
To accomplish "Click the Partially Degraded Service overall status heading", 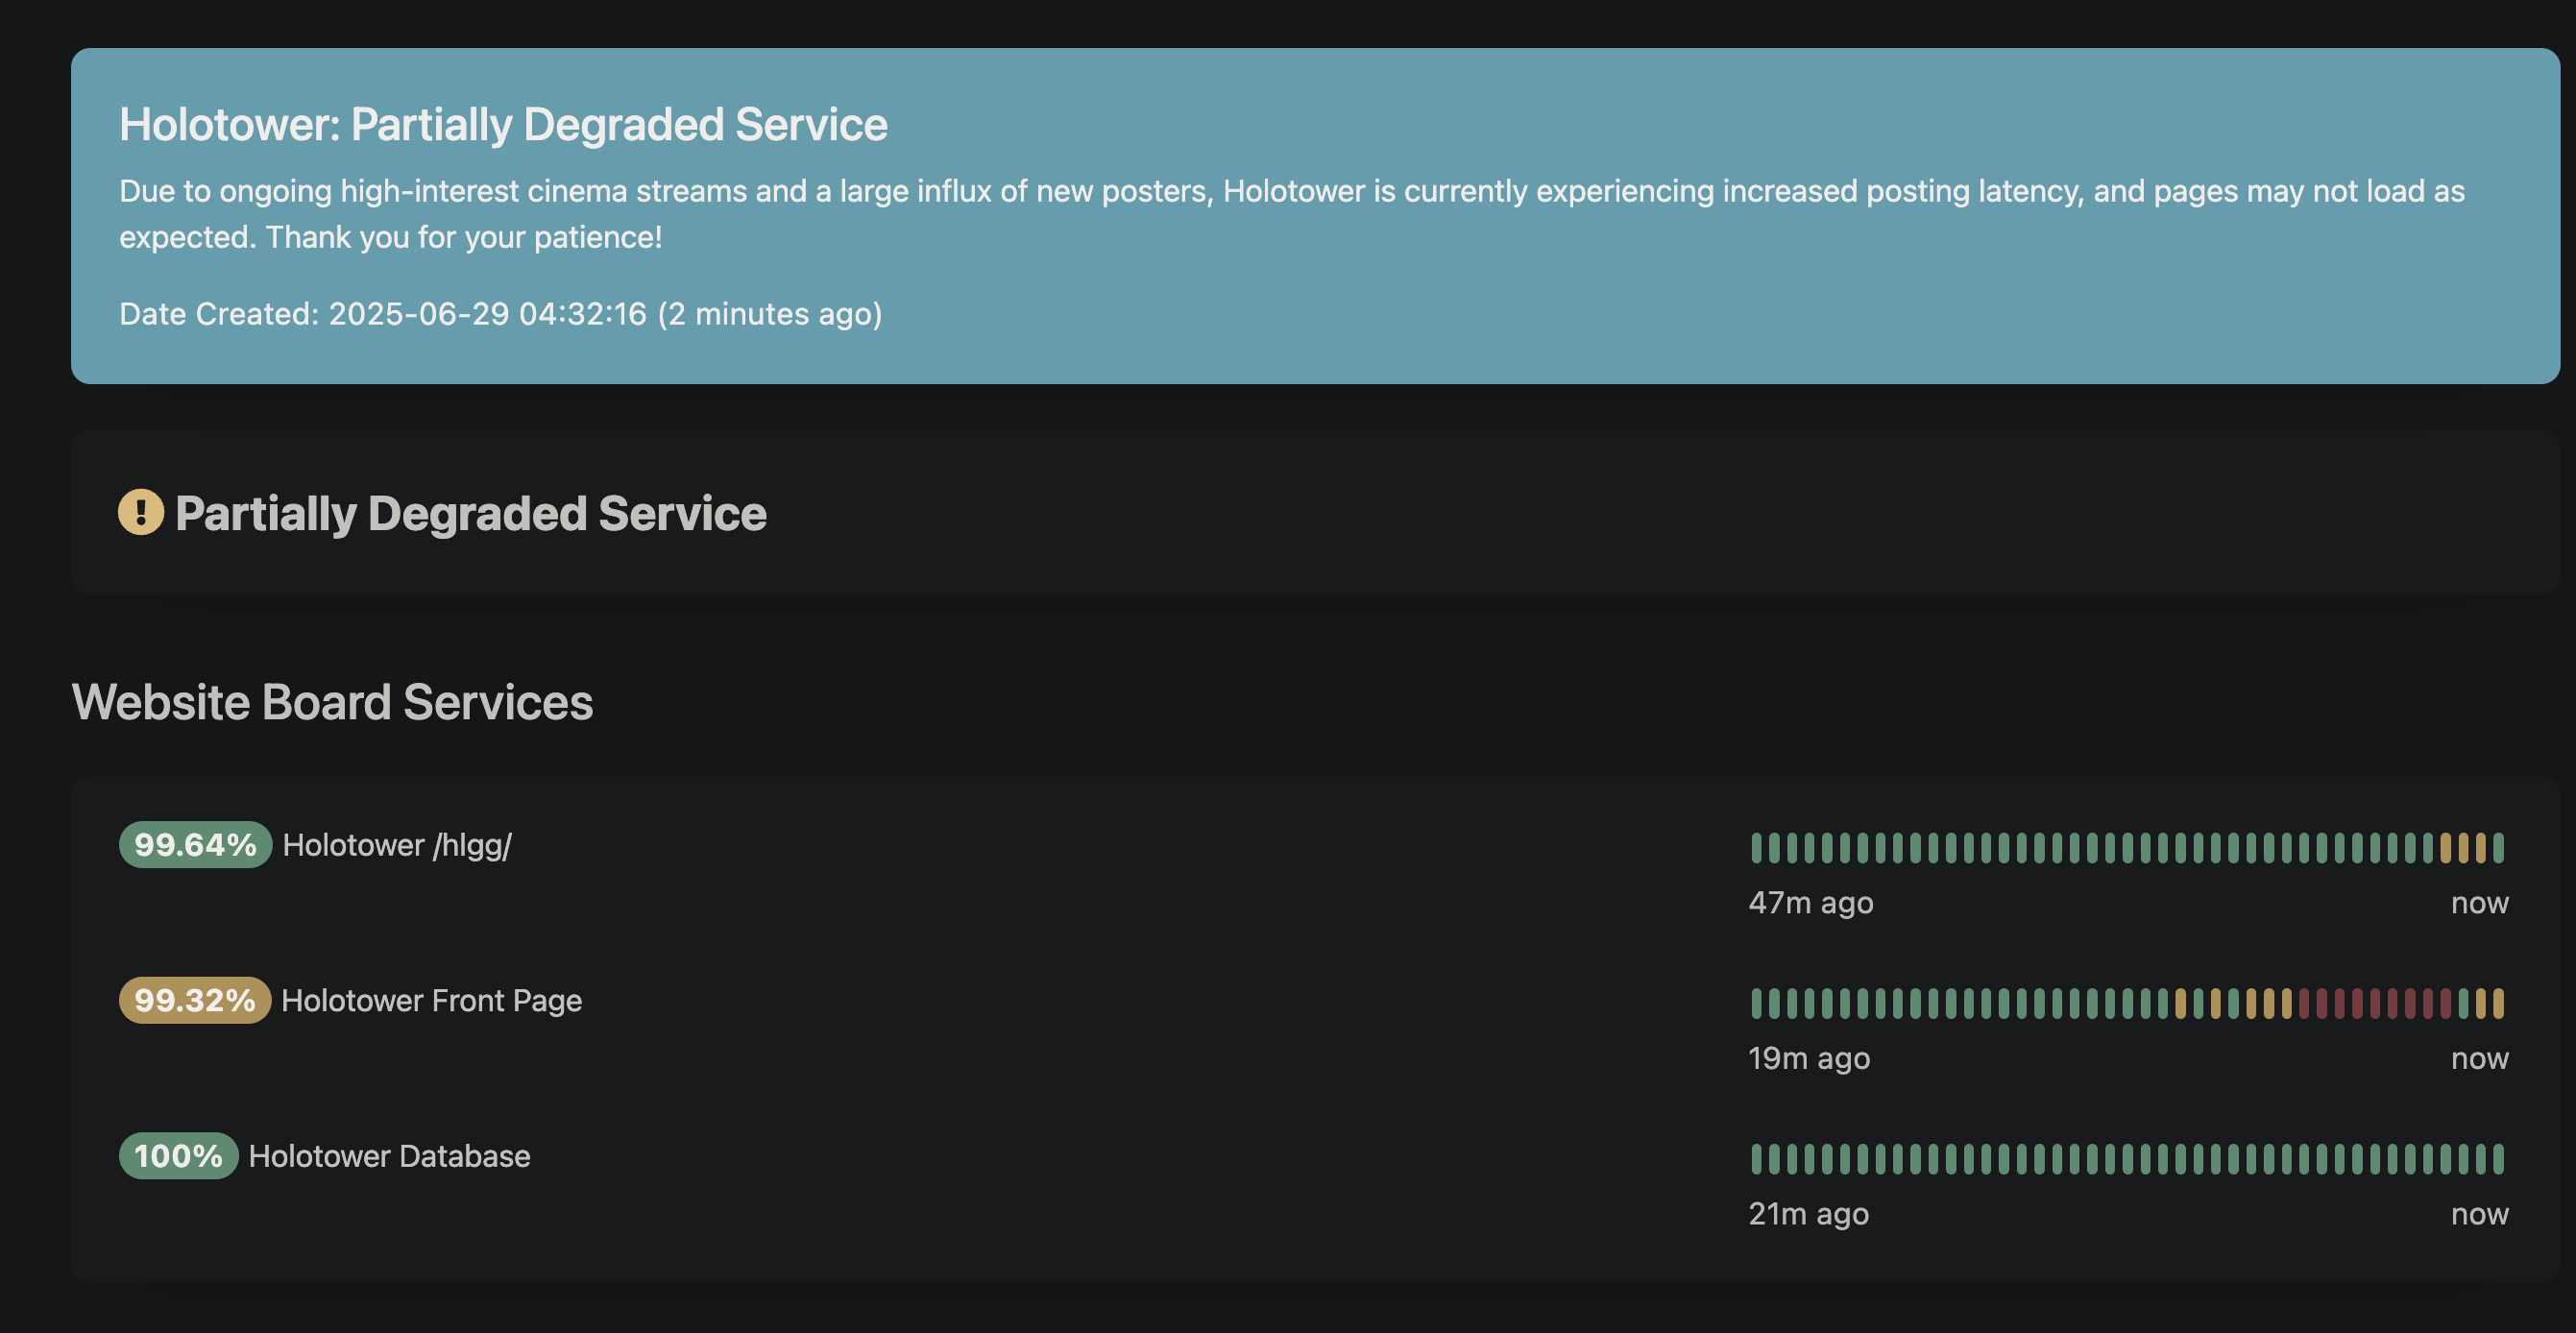I will click(470, 514).
